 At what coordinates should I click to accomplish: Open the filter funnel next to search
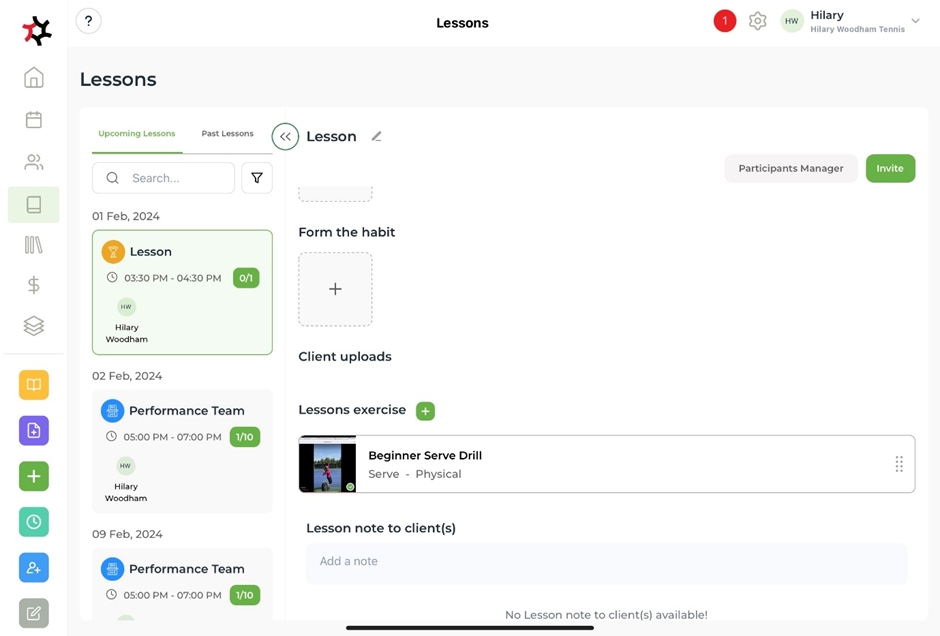tap(257, 178)
